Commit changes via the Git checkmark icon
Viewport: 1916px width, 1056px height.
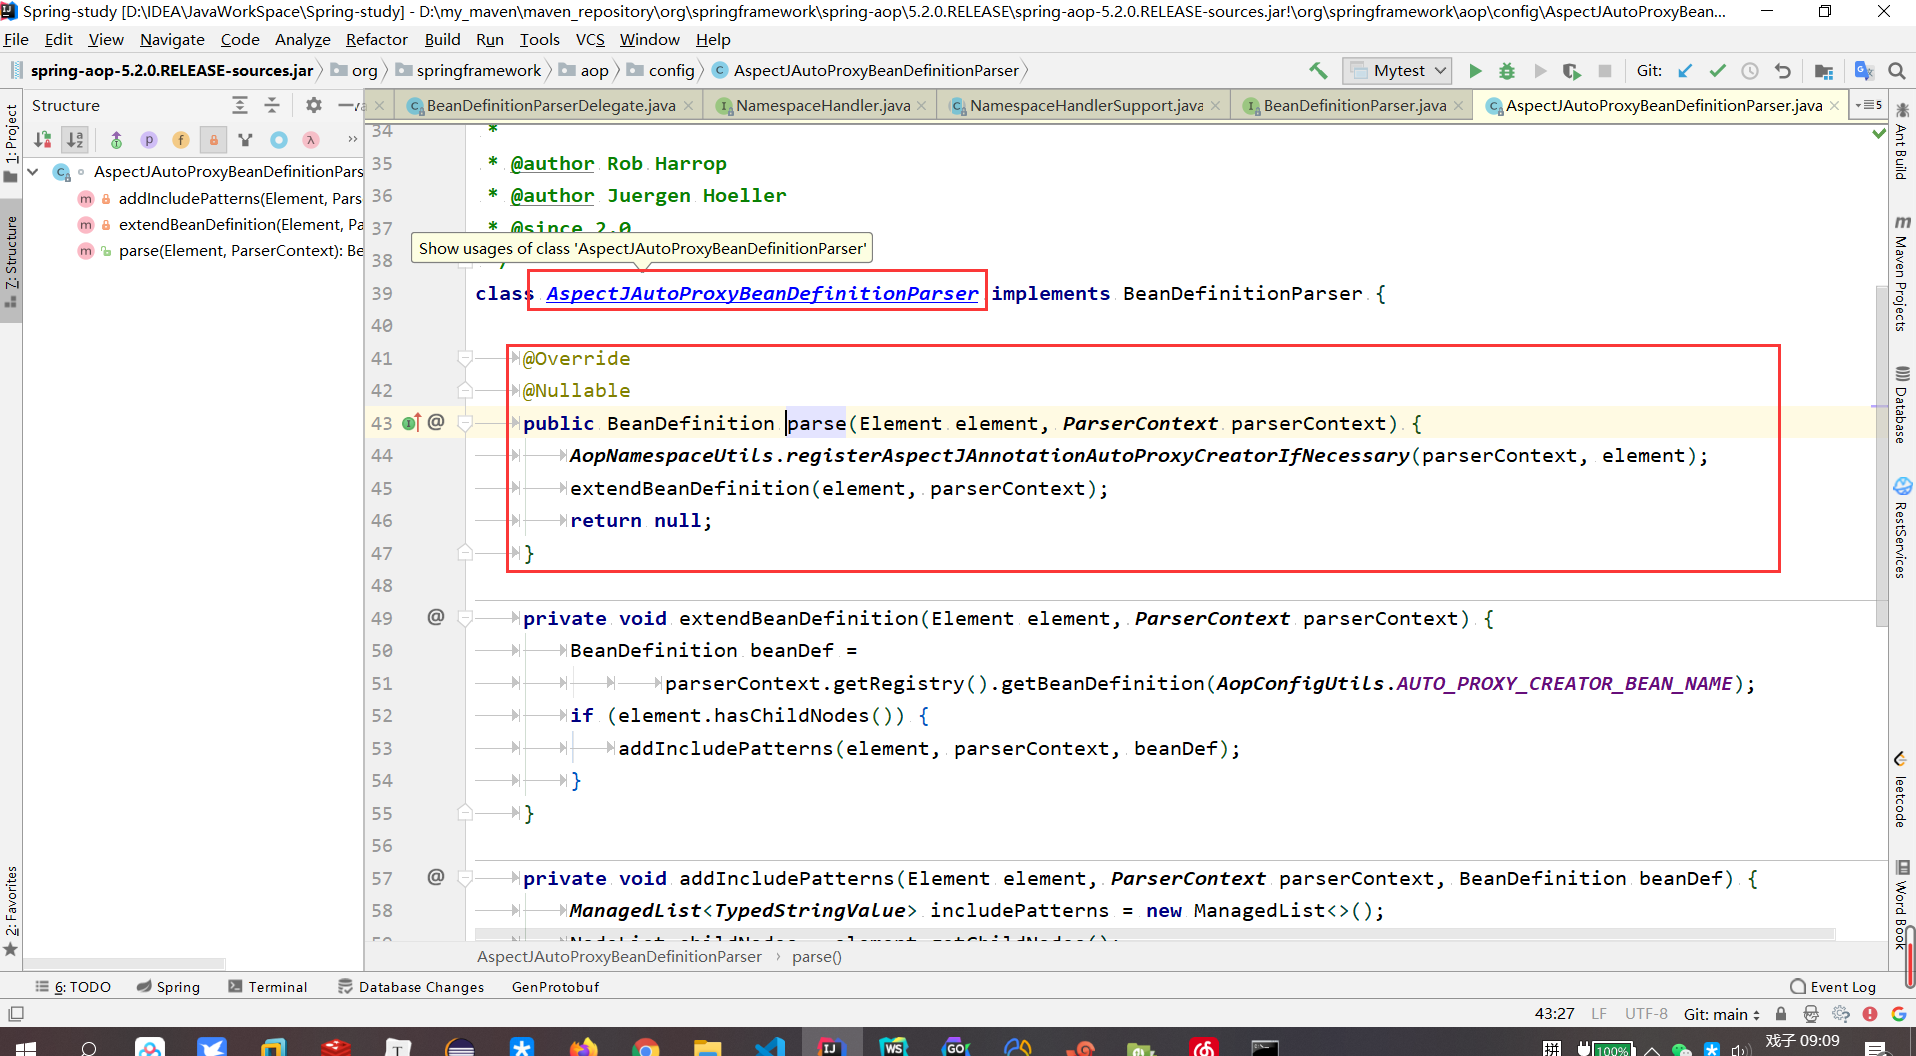[1718, 71]
